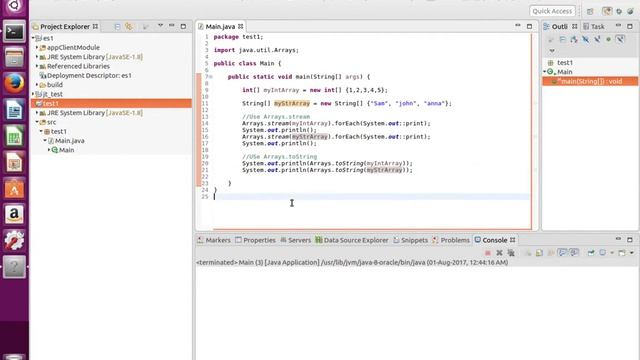Open Ubuntu Software Center in launcher
The width and height of the screenshot is (640, 360).
(x=14, y=189)
